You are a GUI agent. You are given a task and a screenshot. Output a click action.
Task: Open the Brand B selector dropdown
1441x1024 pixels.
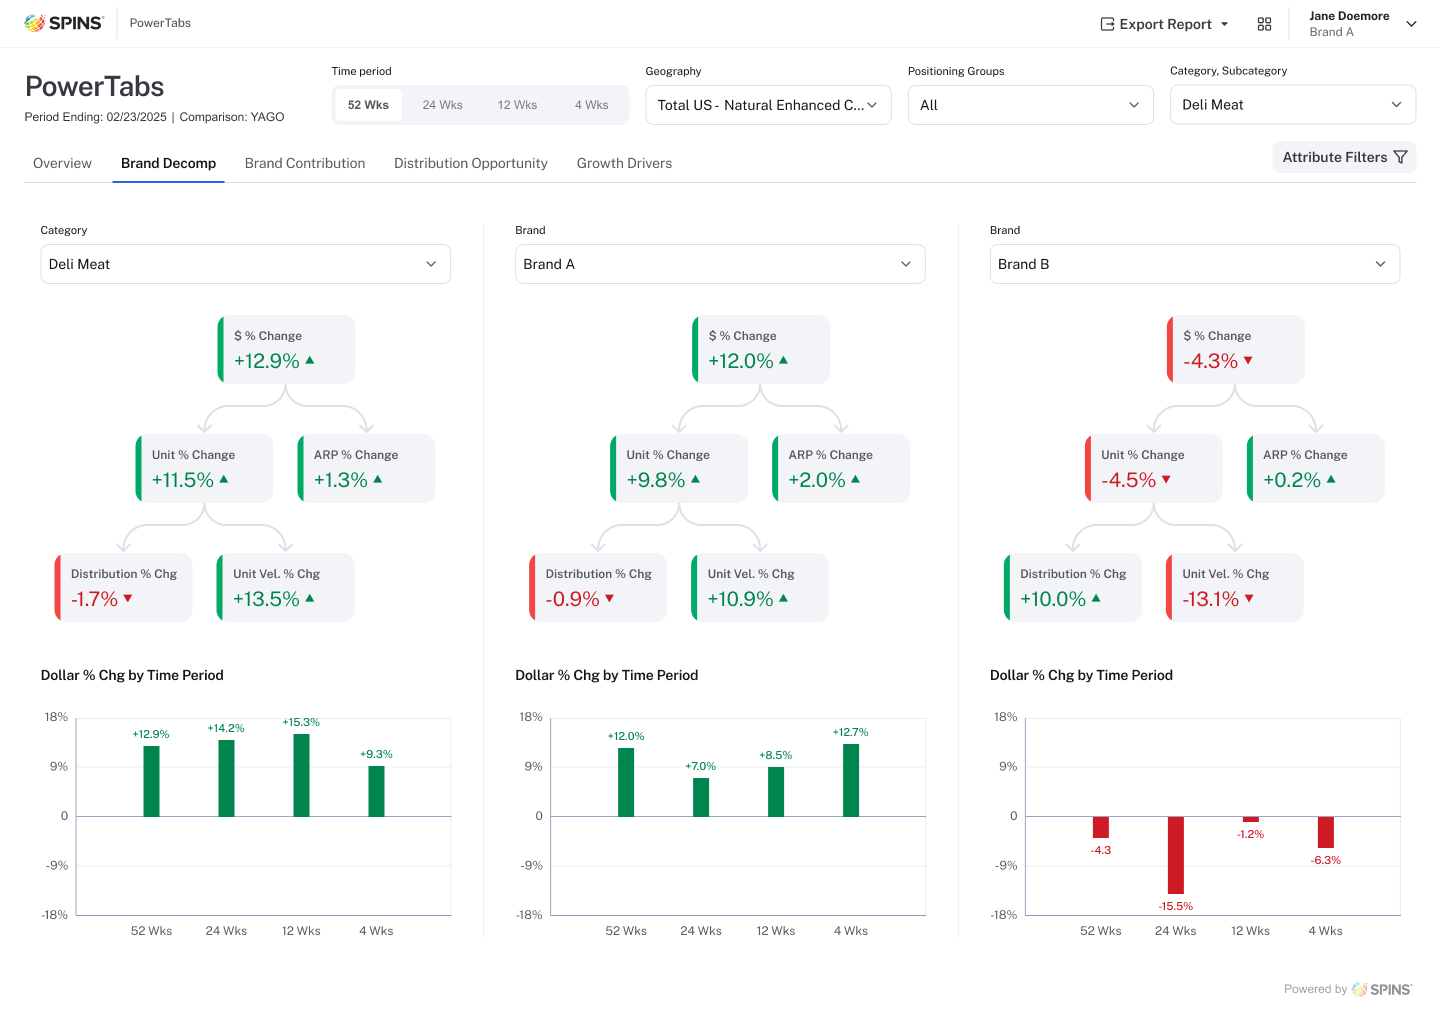[x=1195, y=264]
